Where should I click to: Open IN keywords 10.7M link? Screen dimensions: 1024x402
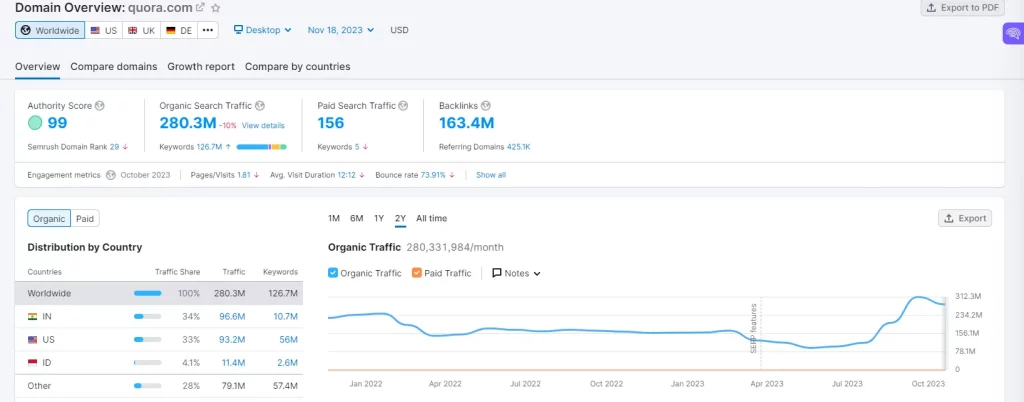pyautogui.click(x=285, y=317)
